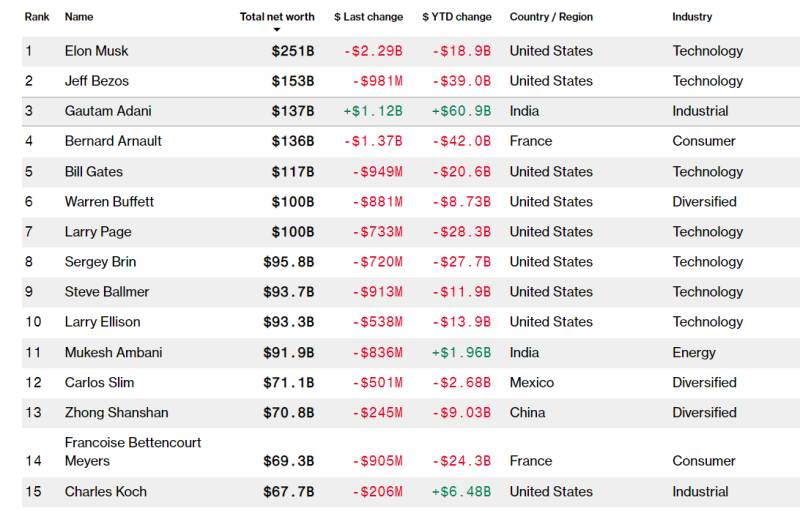Click on Bill Gates name

(x=93, y=171)
